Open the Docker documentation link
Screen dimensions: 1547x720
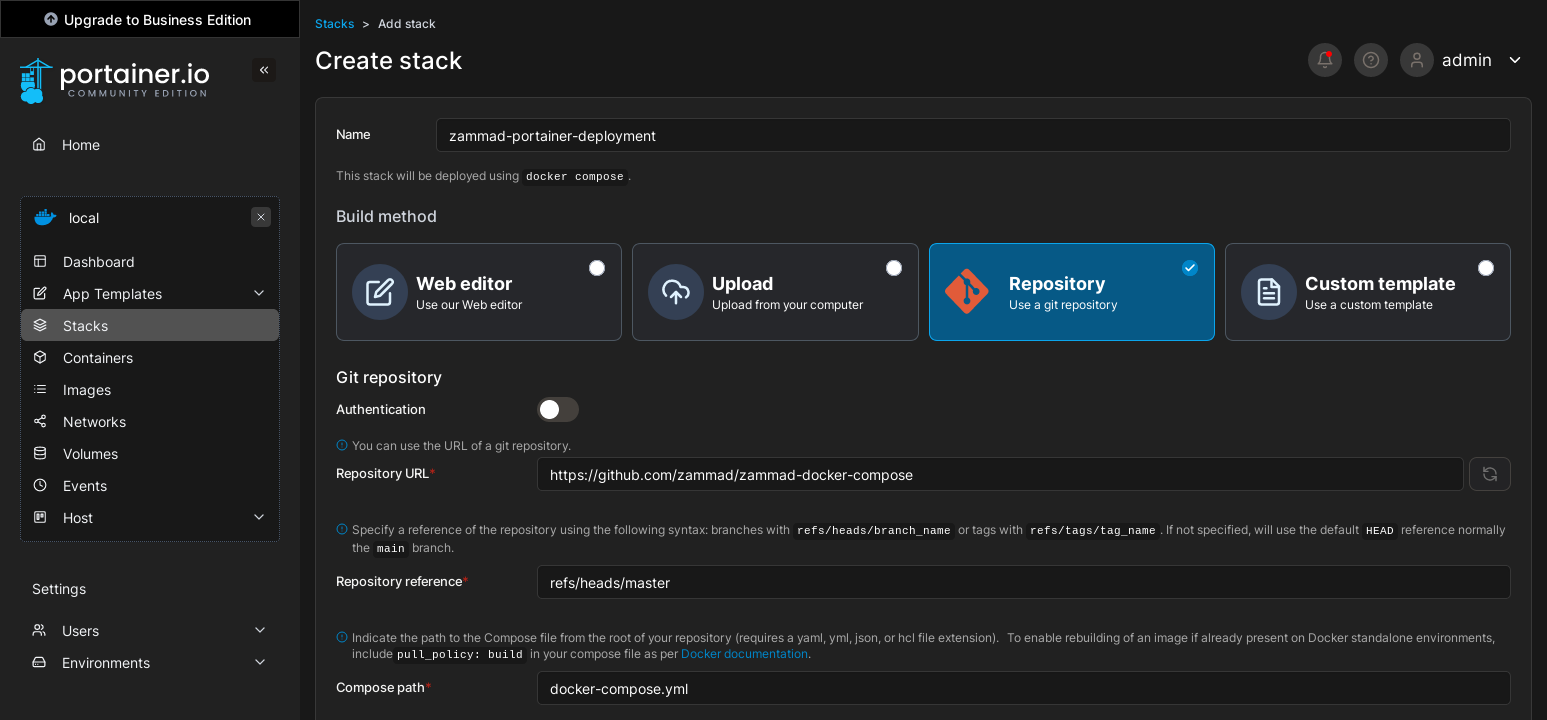(744, 654)
